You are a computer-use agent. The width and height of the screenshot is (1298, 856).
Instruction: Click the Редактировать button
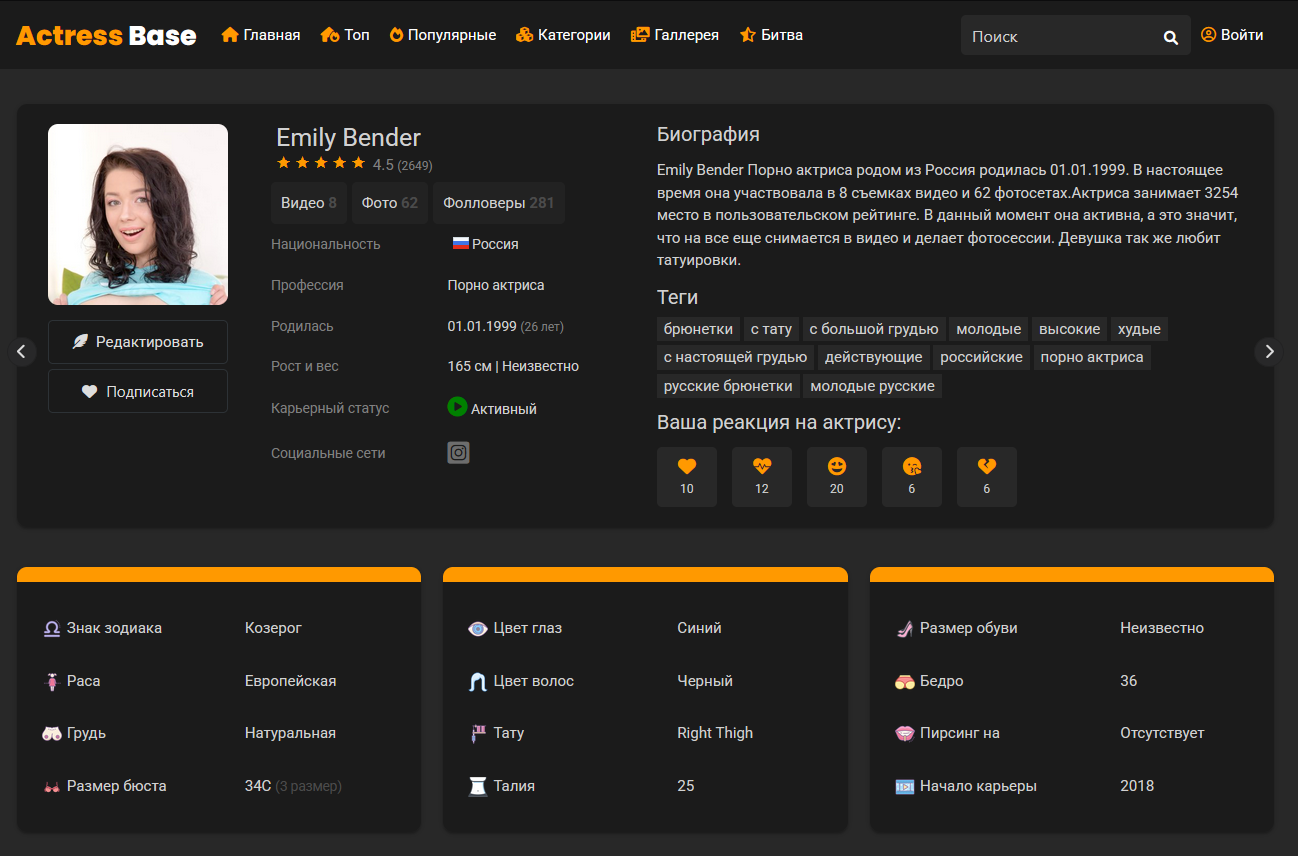click(x=138, y=342)
